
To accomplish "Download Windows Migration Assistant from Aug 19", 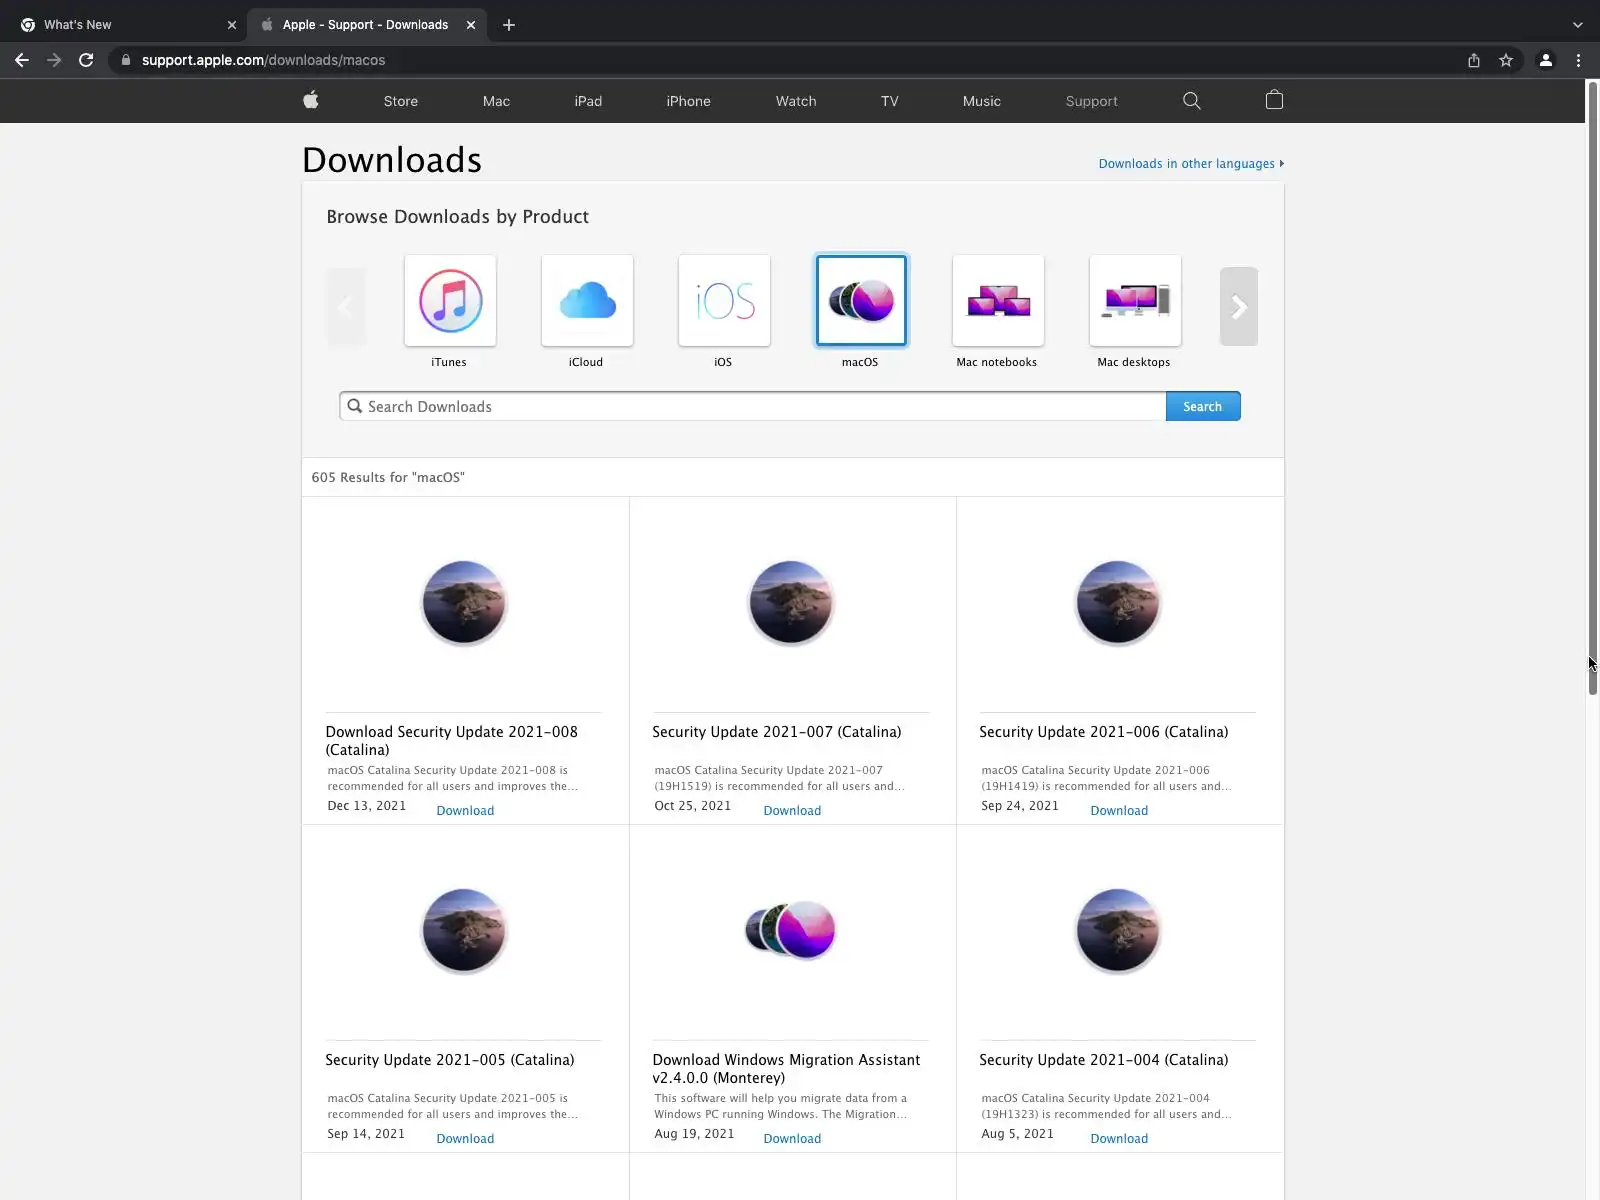I will pyautogui.click(x=792, y=1139).
